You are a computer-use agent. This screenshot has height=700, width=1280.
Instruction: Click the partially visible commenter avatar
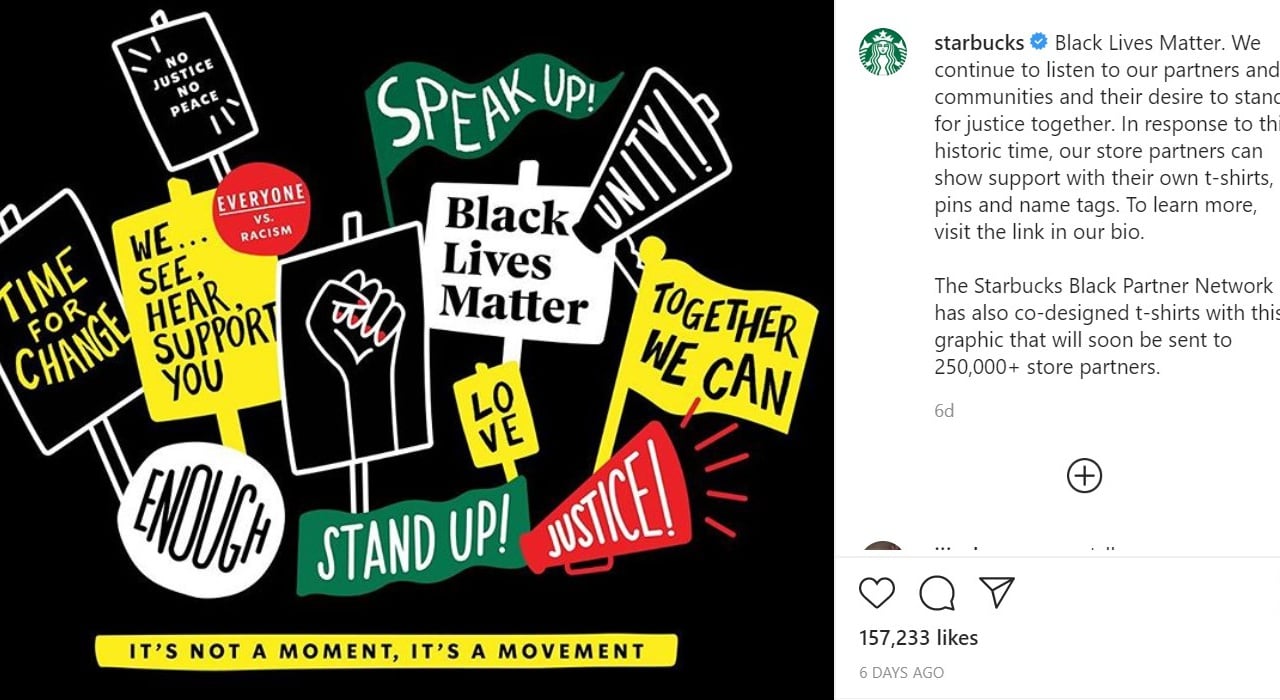coord(883,548)
